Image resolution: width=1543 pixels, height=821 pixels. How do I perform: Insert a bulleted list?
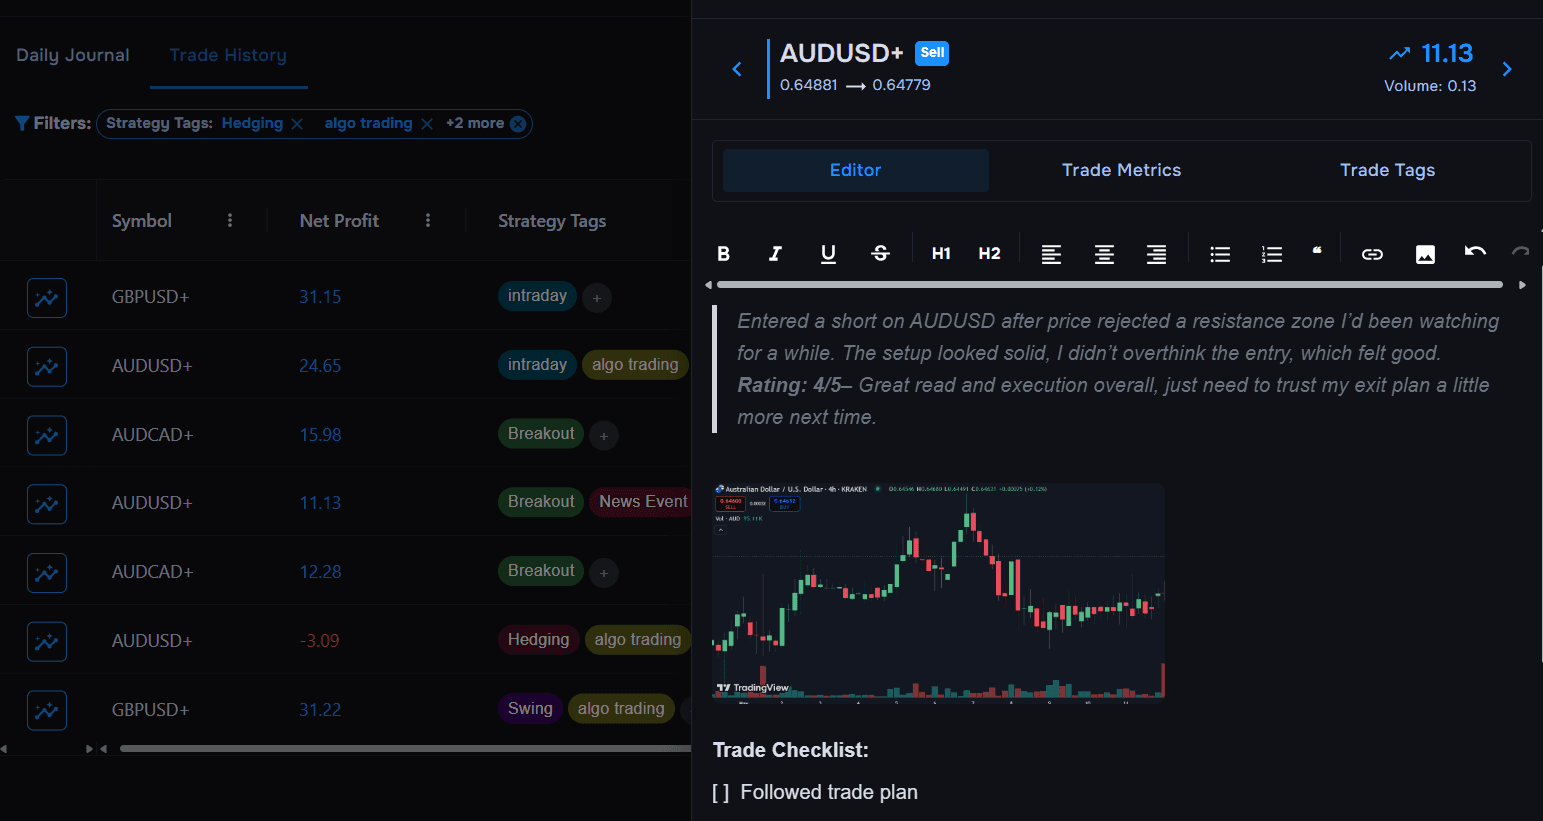(1219, 254)
